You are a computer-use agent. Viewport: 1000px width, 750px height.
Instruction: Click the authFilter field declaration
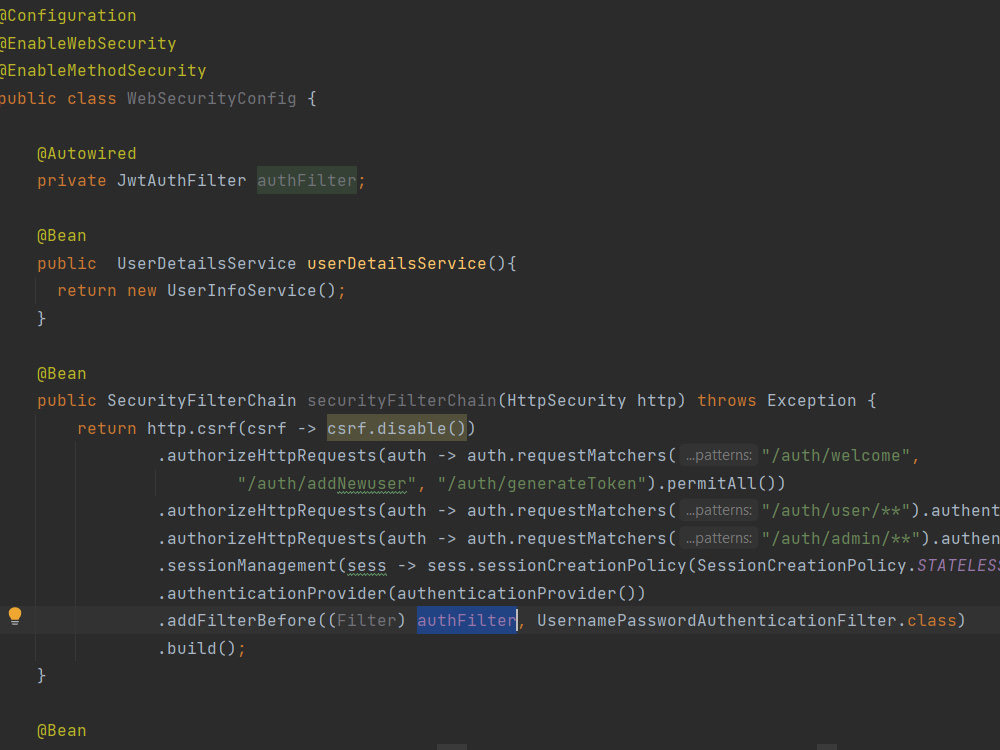[307, 180]
